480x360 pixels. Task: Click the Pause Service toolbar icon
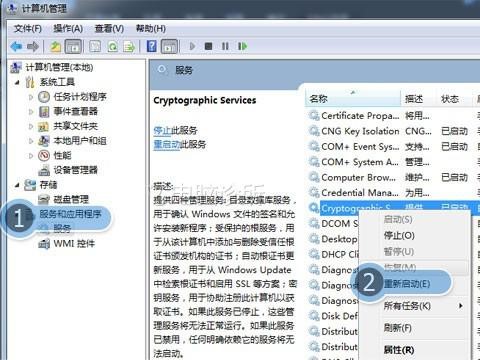coord(225,46)
